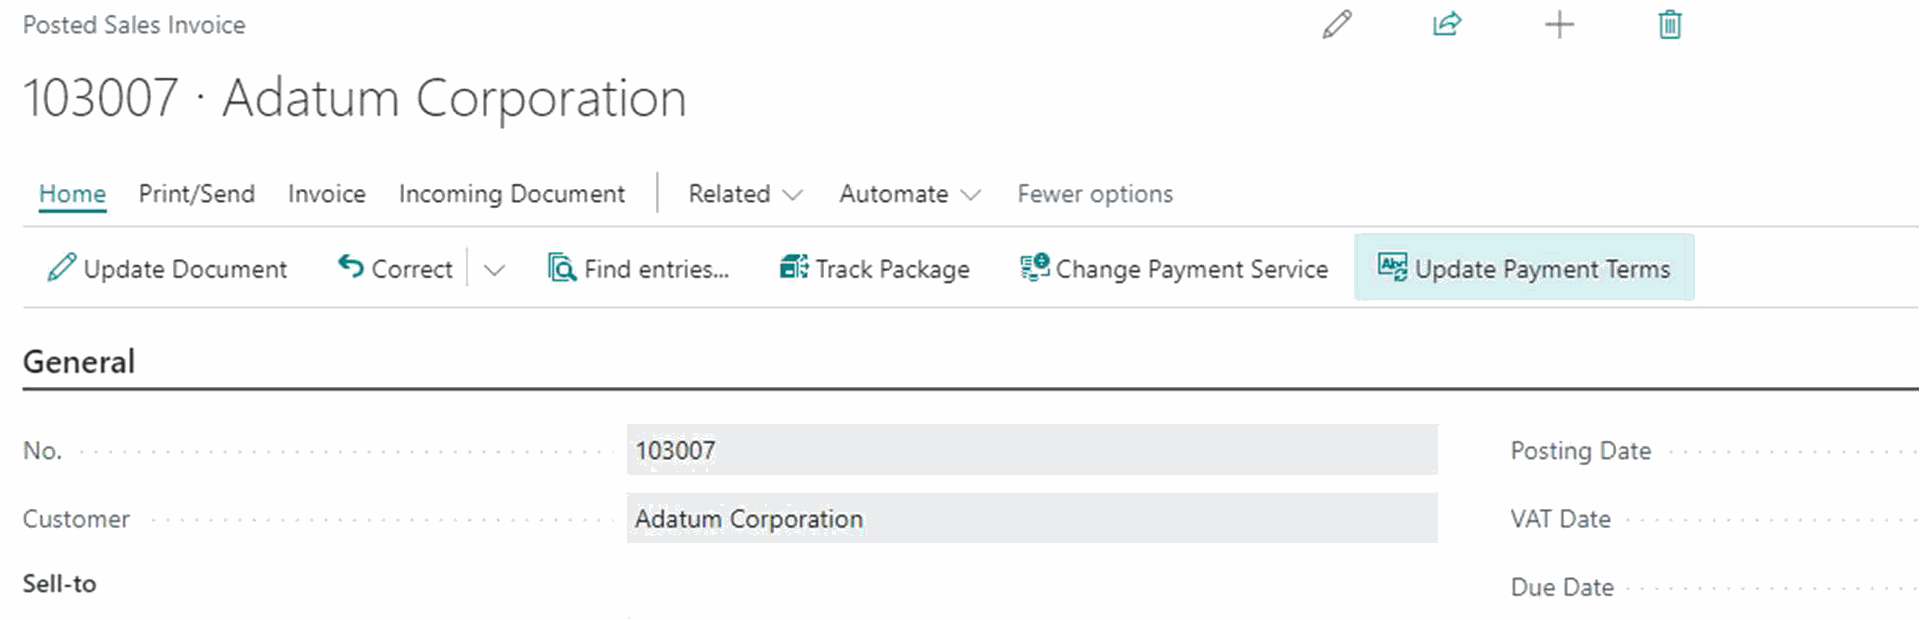Click the Home tab
The height and width of the screenshot is (620, 1920).
[x=72, y=194]
